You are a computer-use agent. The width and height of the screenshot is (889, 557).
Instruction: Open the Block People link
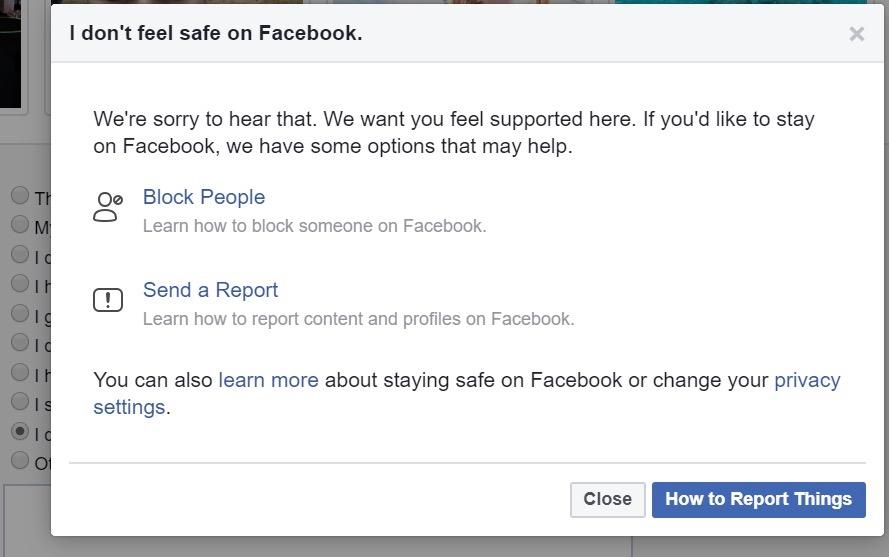tap(204, 197)
